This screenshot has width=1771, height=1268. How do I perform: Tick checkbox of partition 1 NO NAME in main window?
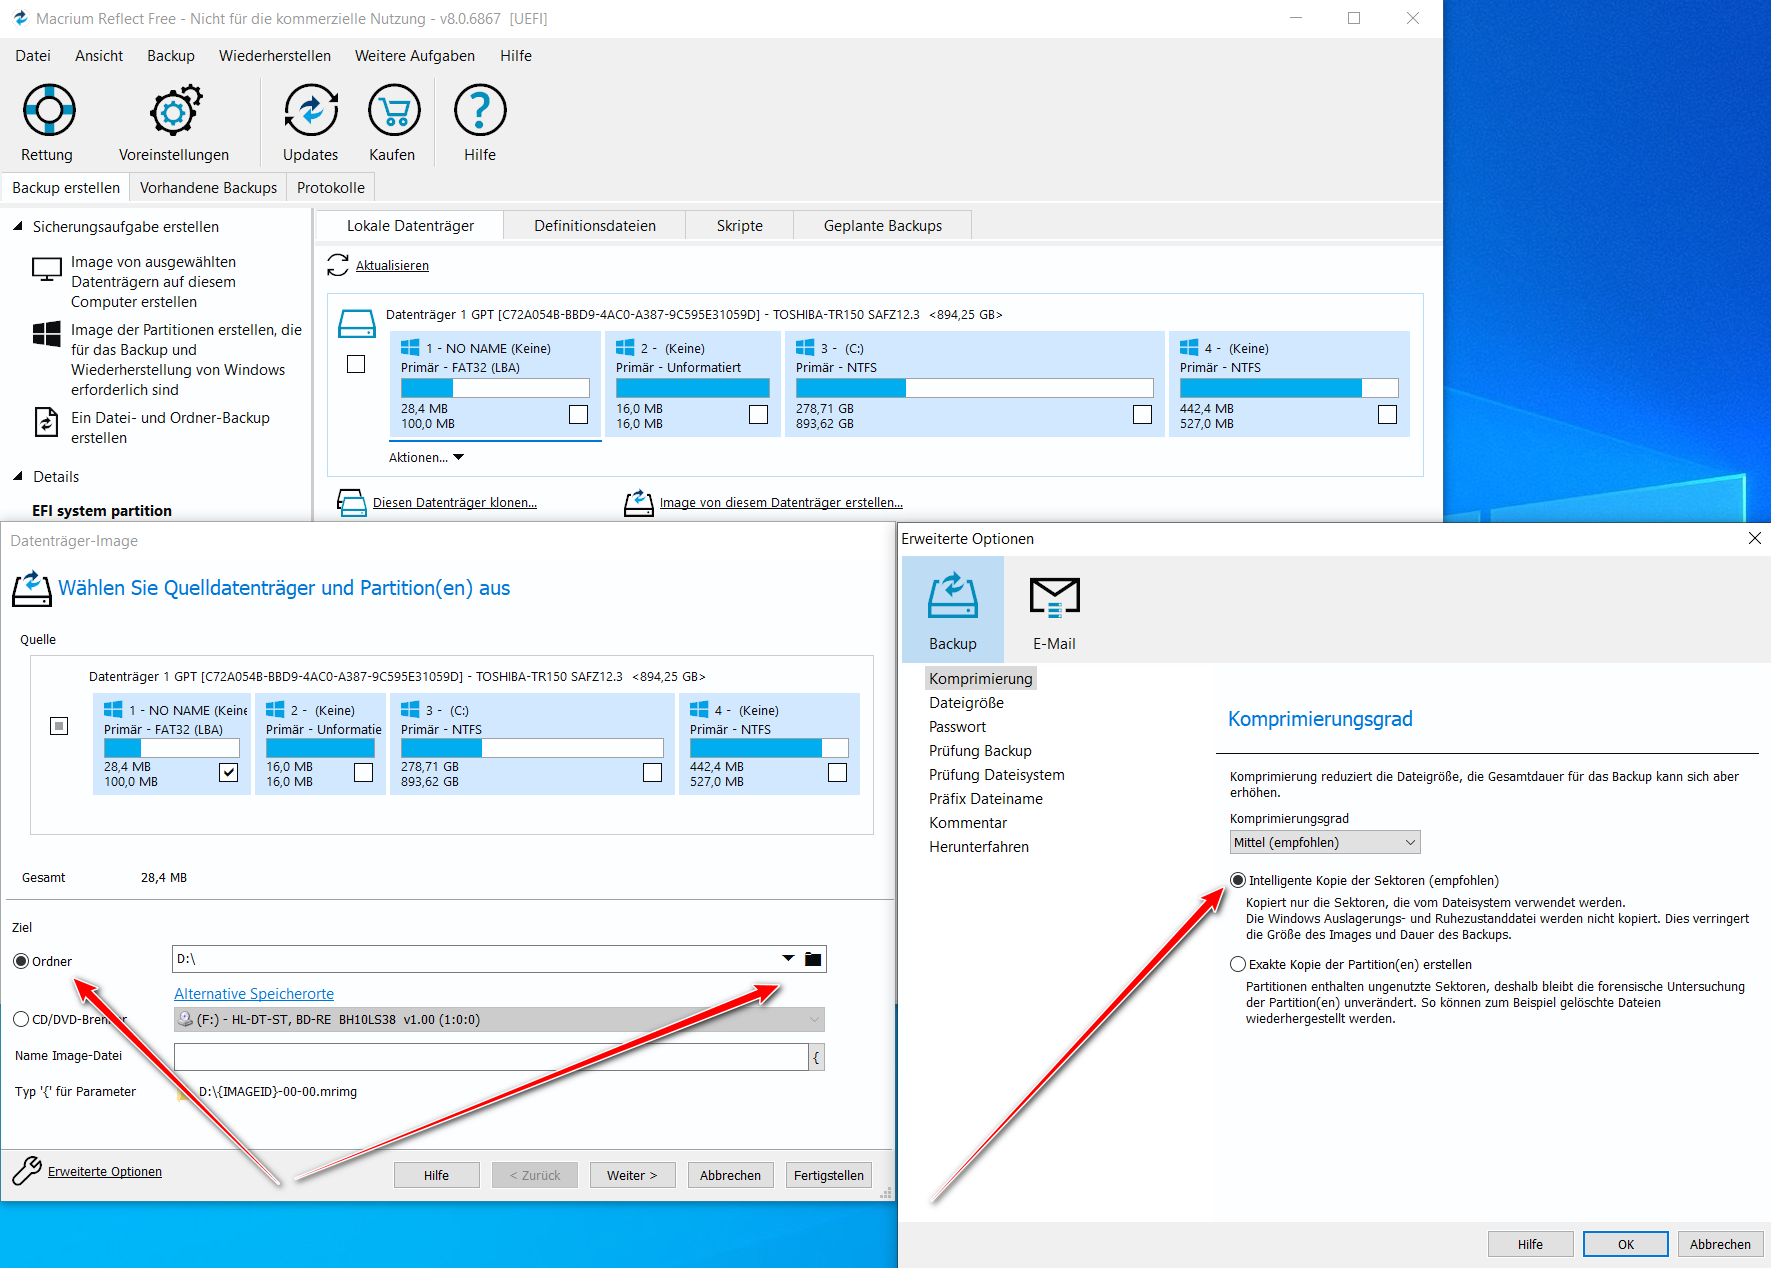pos(578,414)
